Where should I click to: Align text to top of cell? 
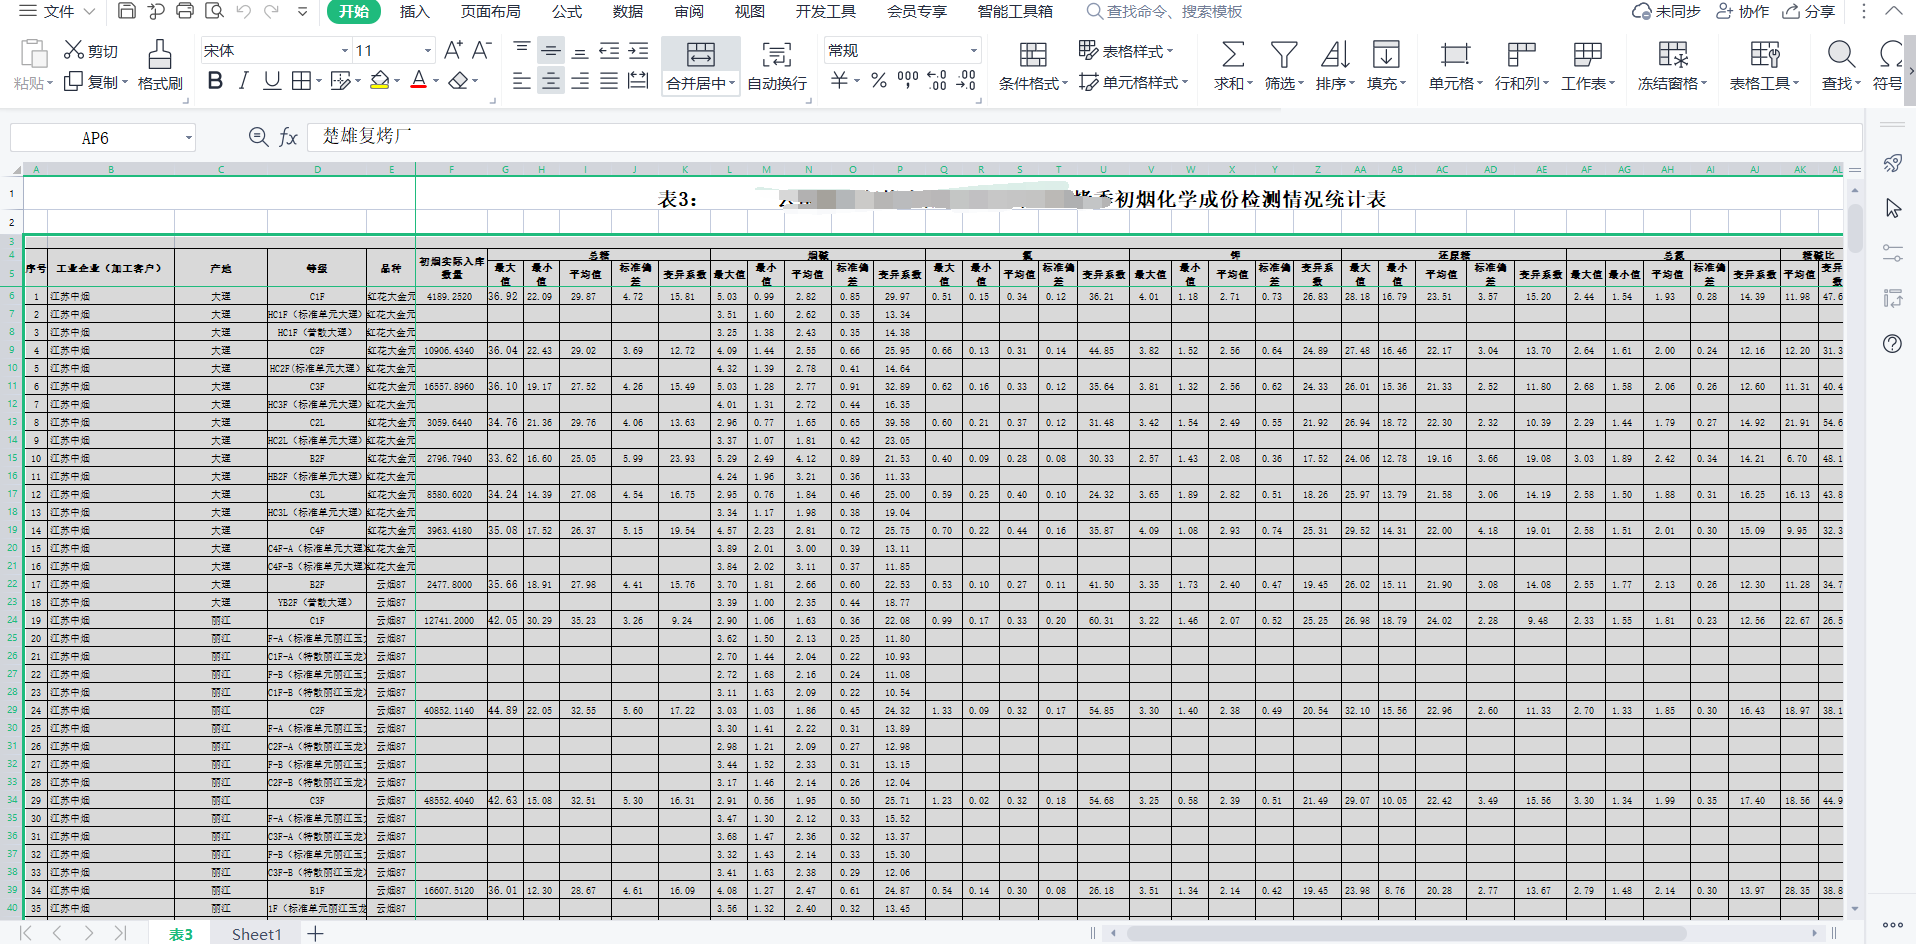[522, 50]
